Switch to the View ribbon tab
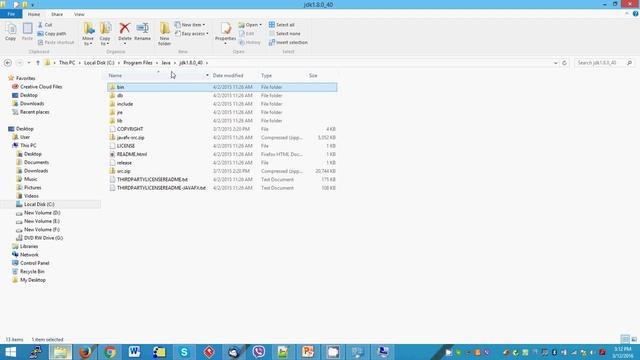The height and width of the screenshot is (360, 640). 79,14
